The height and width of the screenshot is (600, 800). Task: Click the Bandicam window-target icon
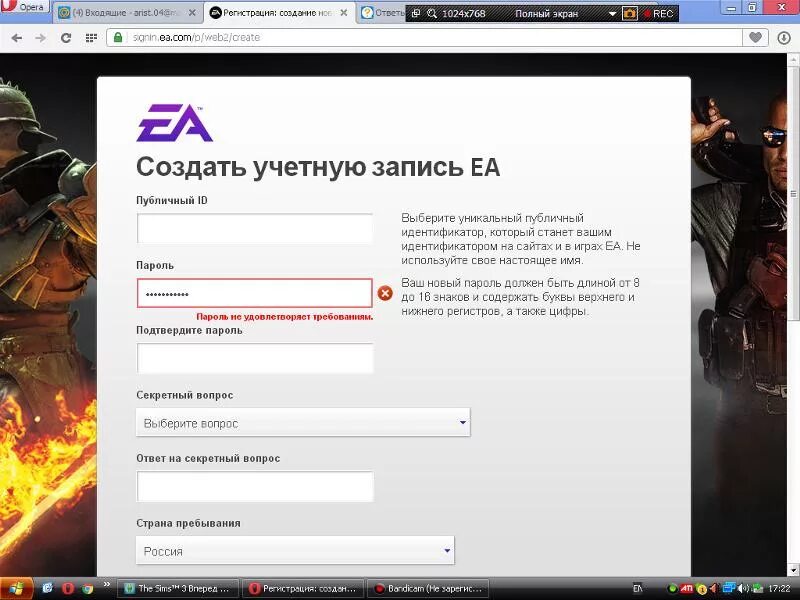[416, 14]
